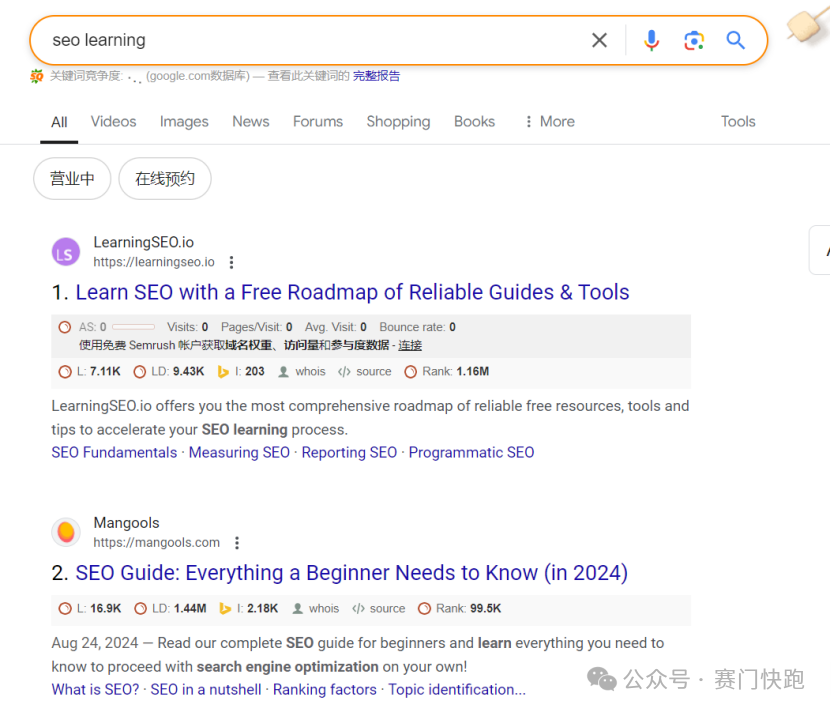Click the Mangools site favicon
Screen dimensions: 831x712
click(65, 533)
